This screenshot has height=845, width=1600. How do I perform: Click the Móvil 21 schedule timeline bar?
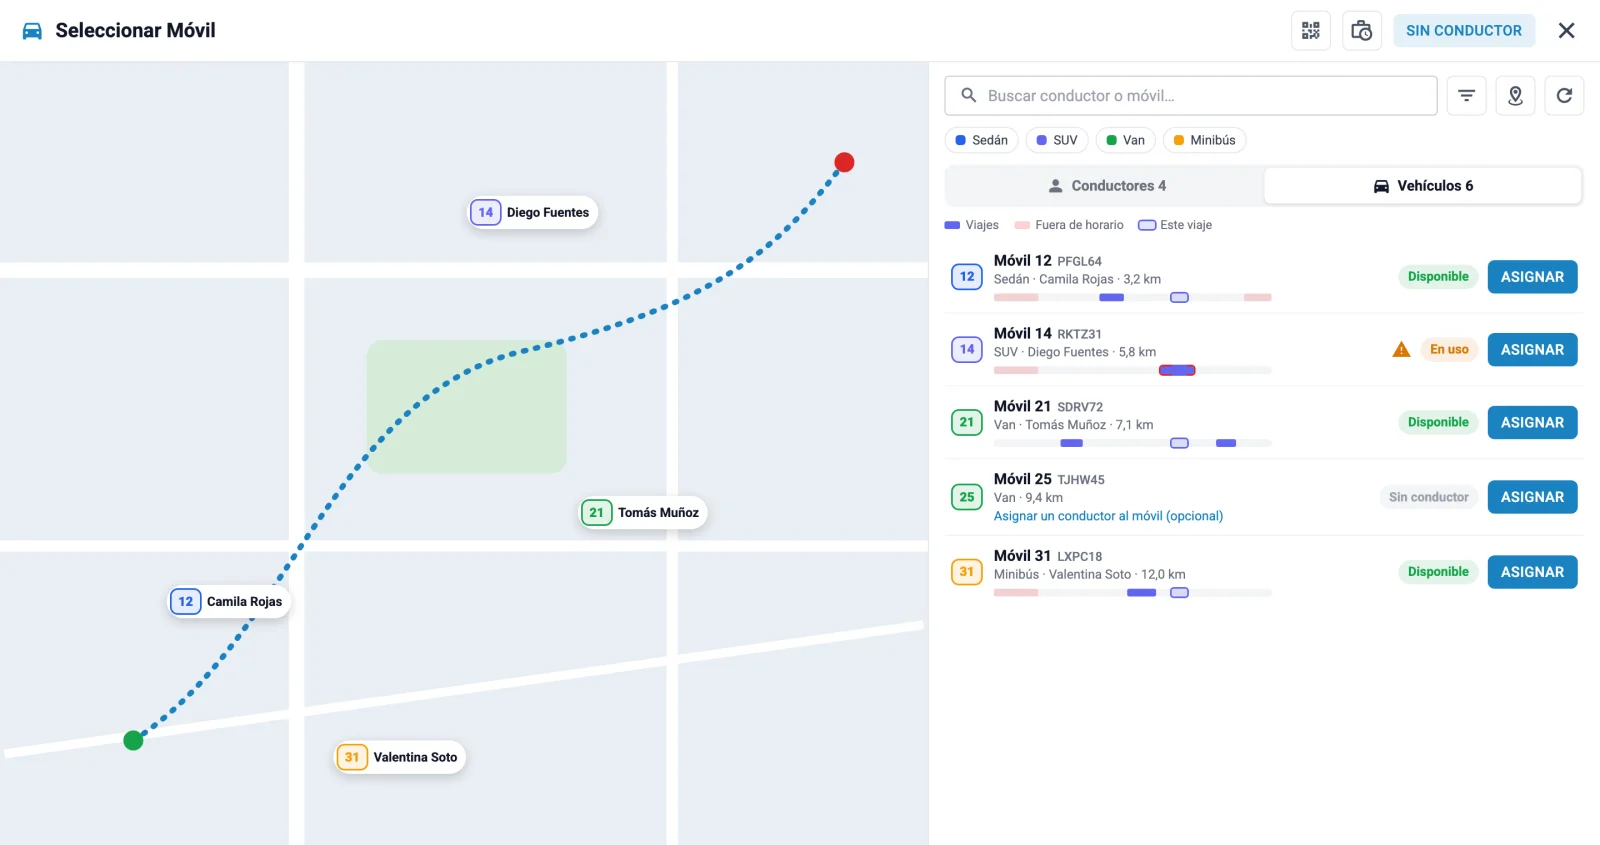pos(1133,443)
